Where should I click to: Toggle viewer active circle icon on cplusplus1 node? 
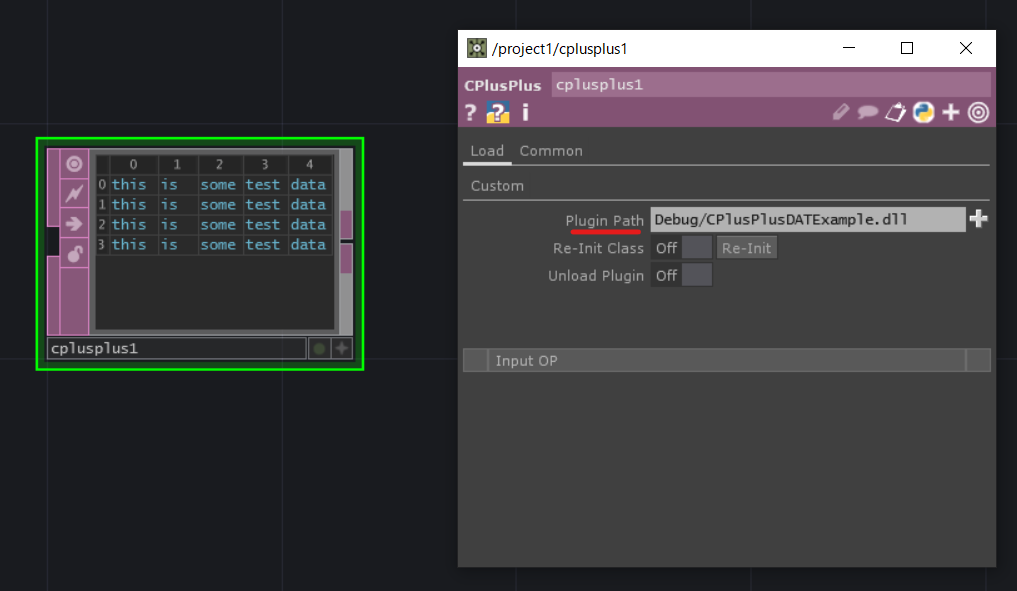[75, 163]
